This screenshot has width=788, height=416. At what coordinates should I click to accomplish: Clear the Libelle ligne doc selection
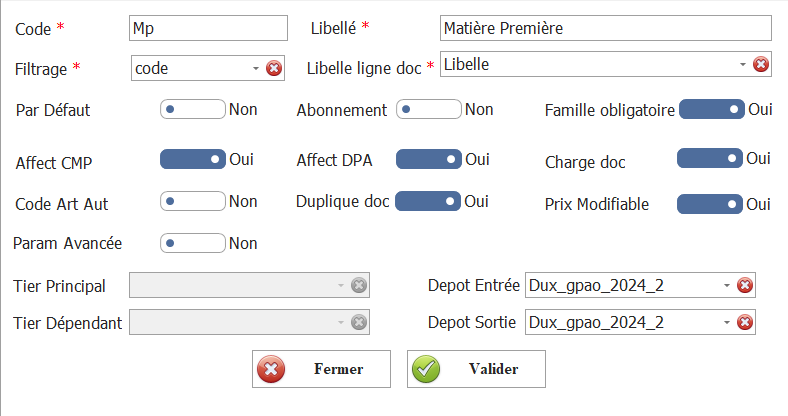tap(760, 64)
